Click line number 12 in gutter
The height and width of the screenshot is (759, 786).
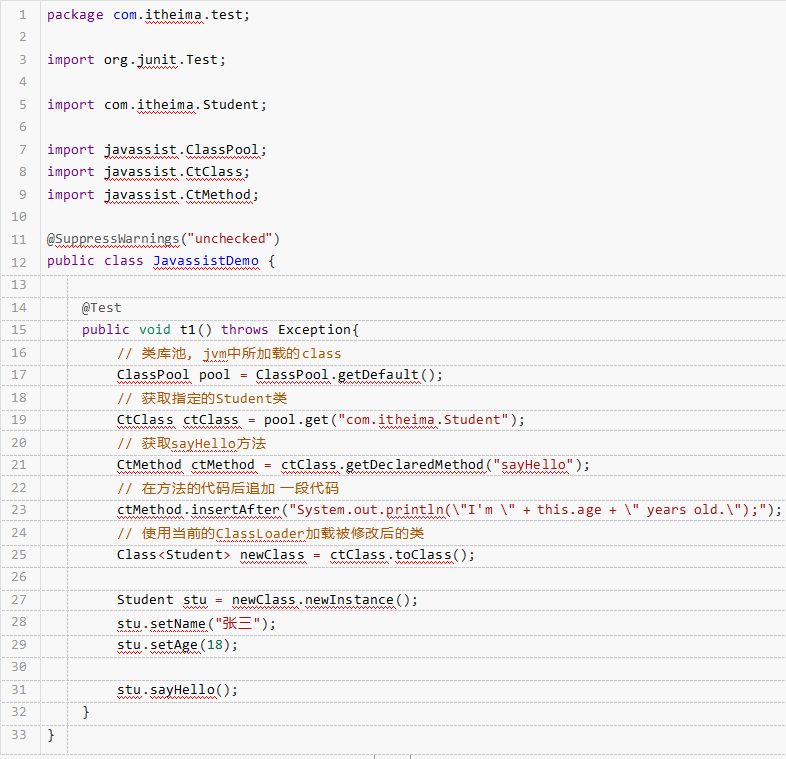[x=19, y=262]
